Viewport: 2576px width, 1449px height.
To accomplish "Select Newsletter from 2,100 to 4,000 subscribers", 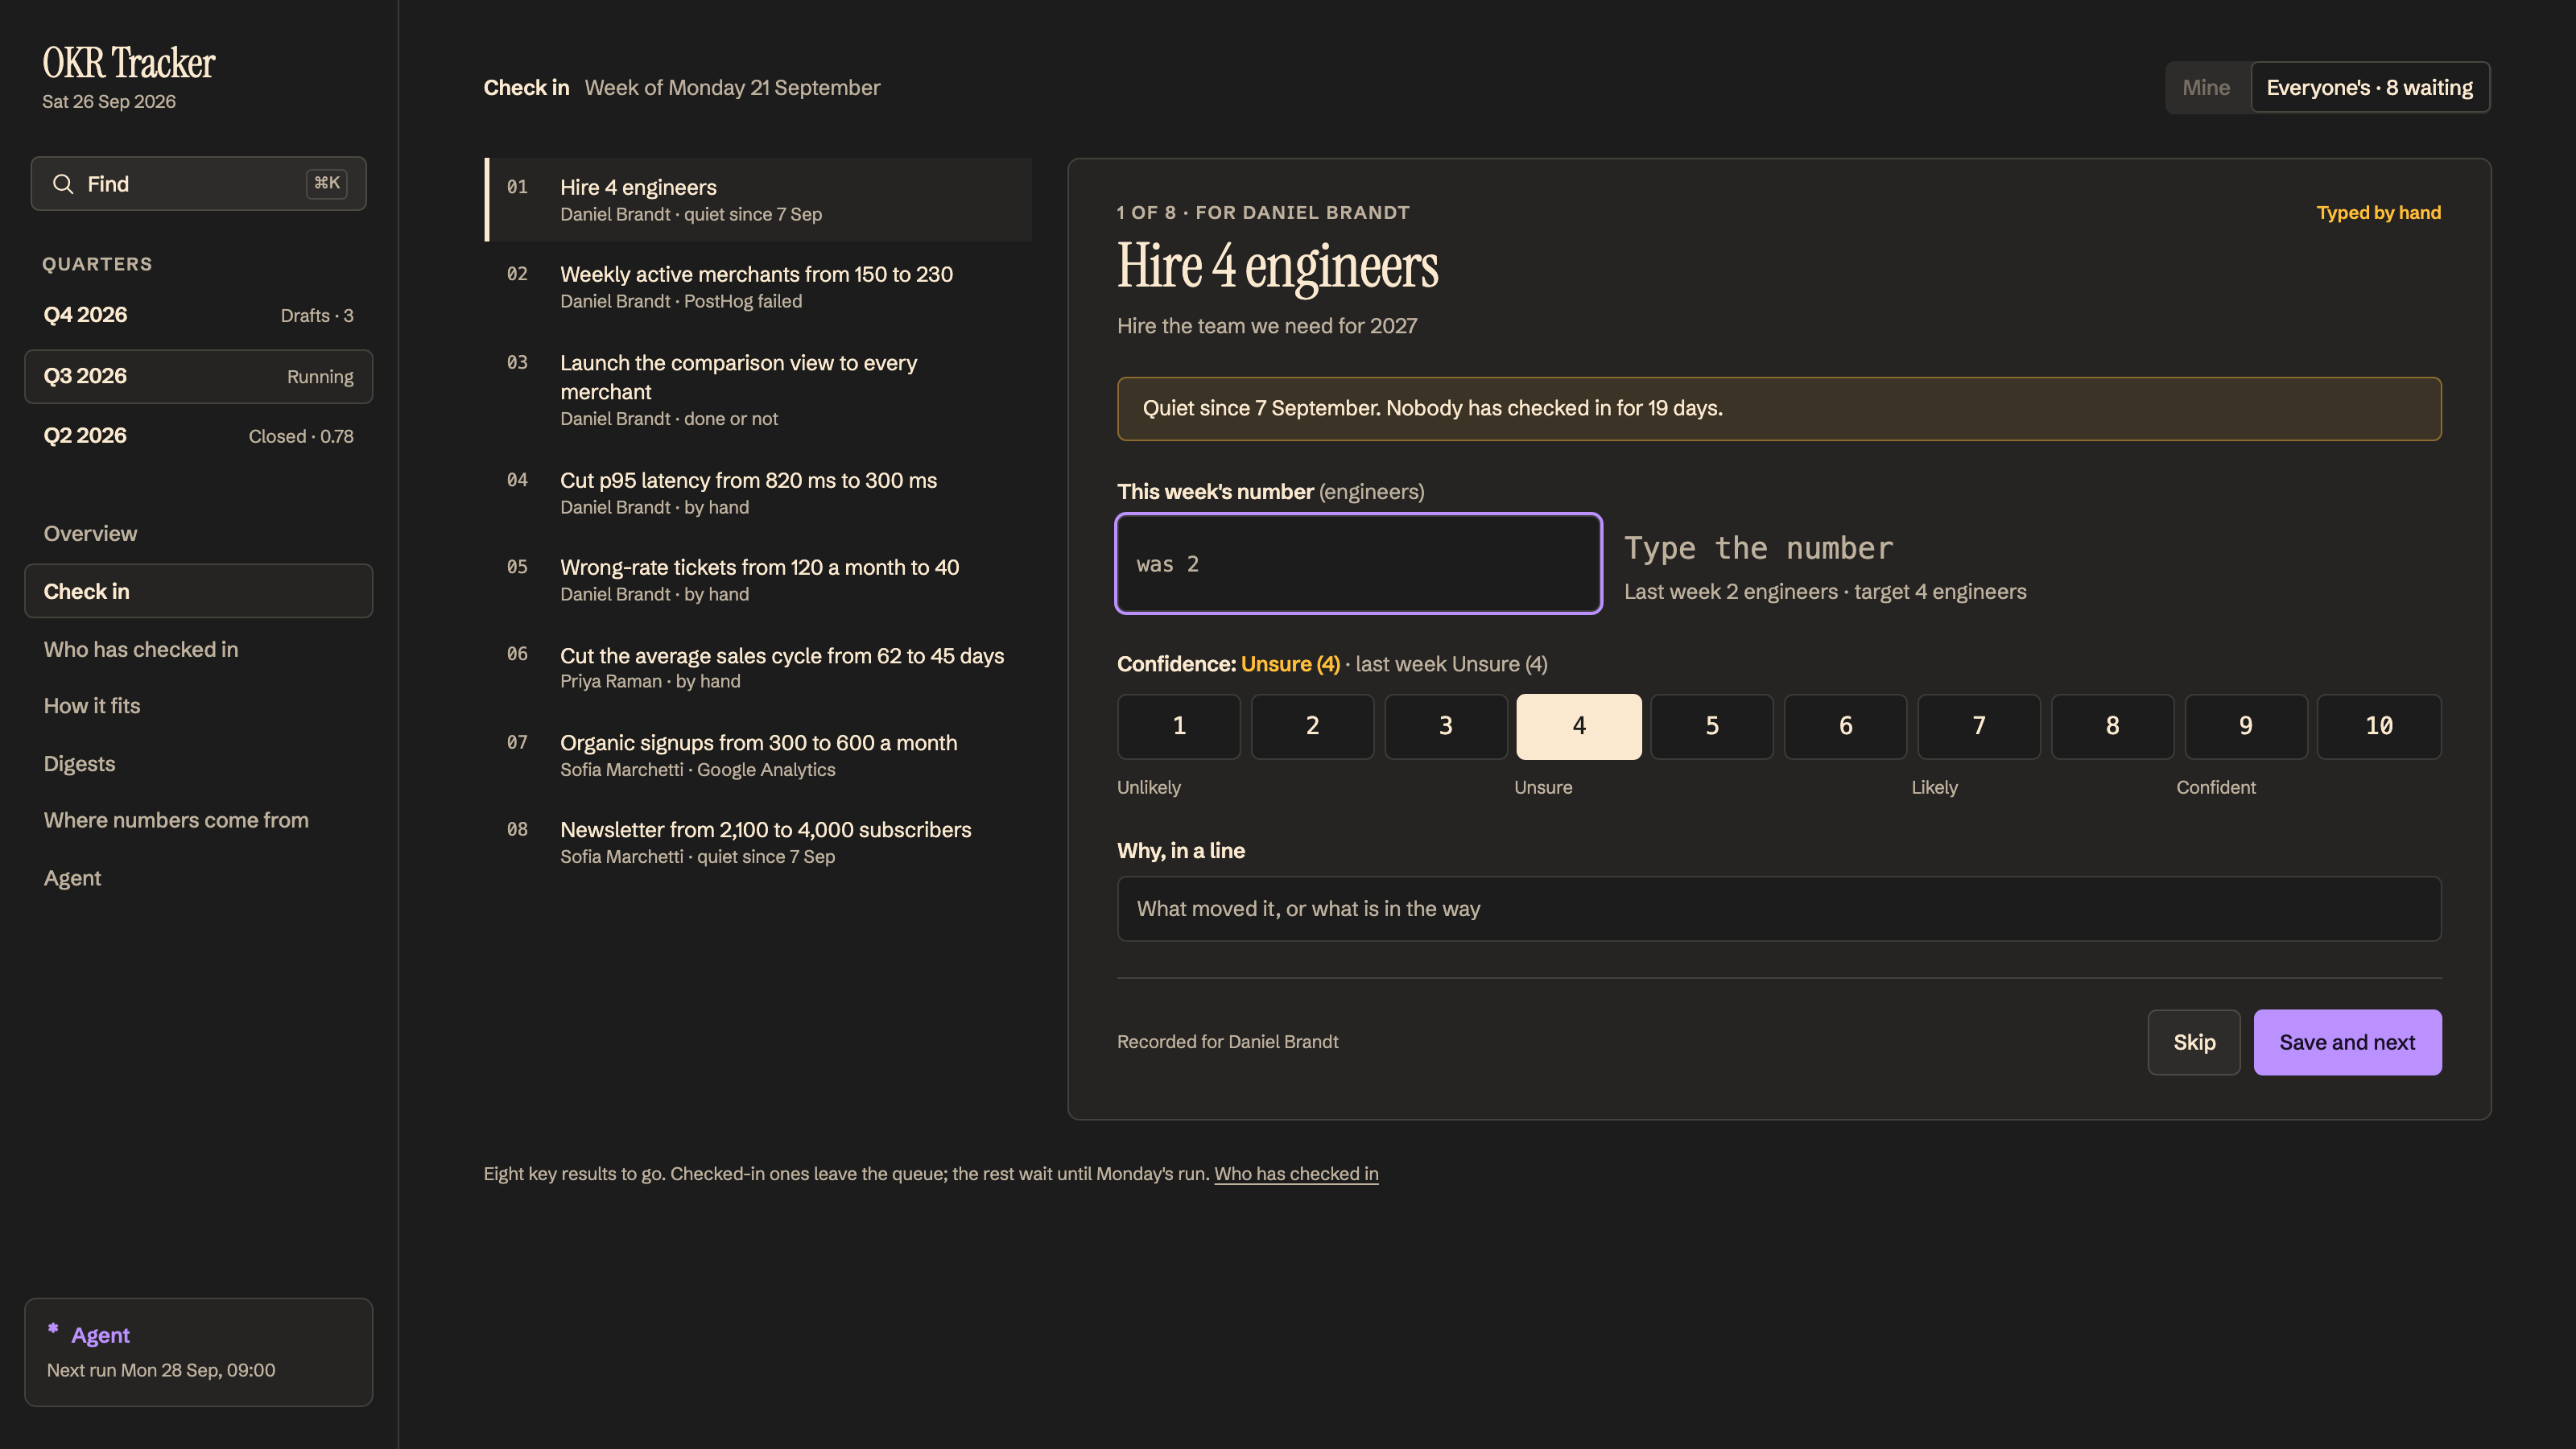I will pyautogui.click(x=758, y=842).
